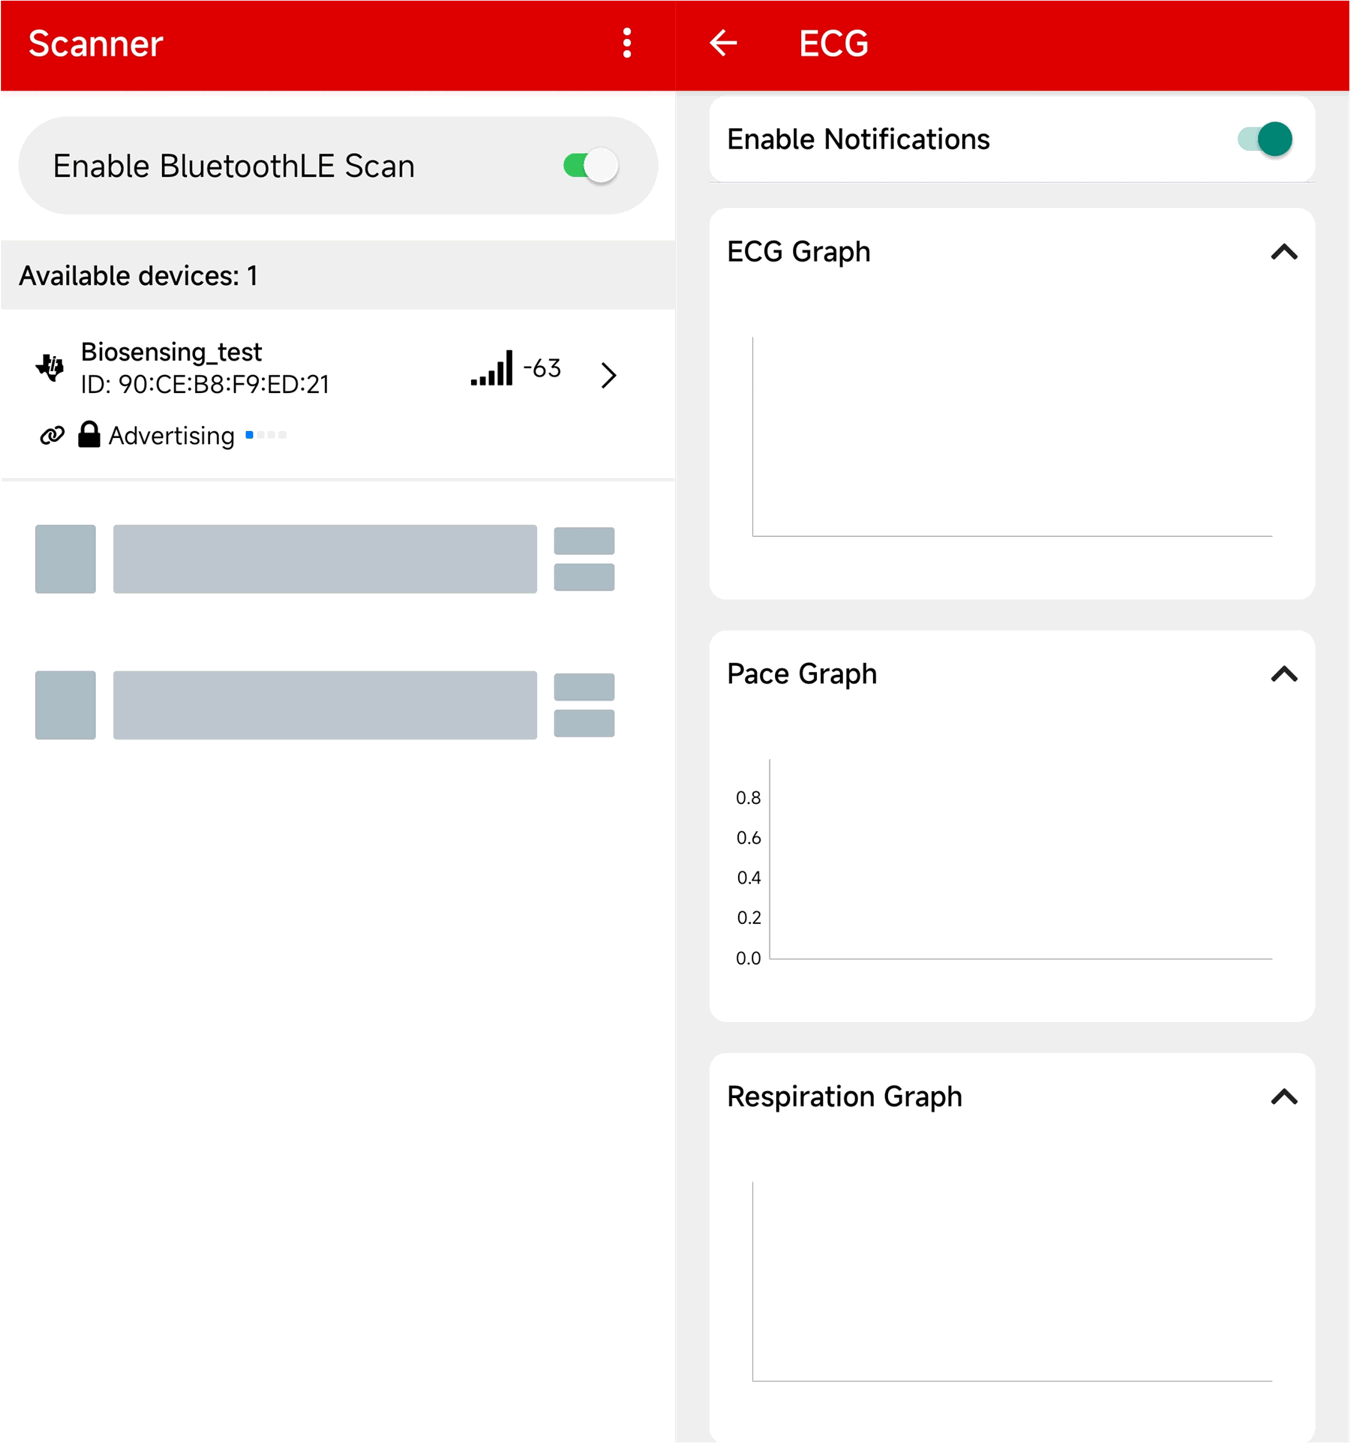
Task: Click the first placeholder device row
Action: (x=324, y=559)
